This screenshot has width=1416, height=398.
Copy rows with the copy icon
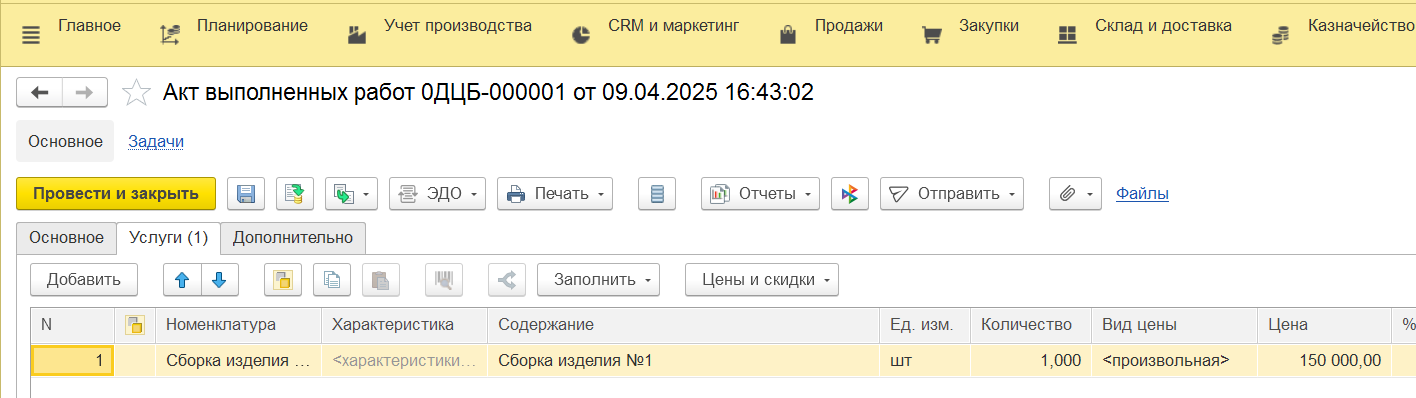332,280
